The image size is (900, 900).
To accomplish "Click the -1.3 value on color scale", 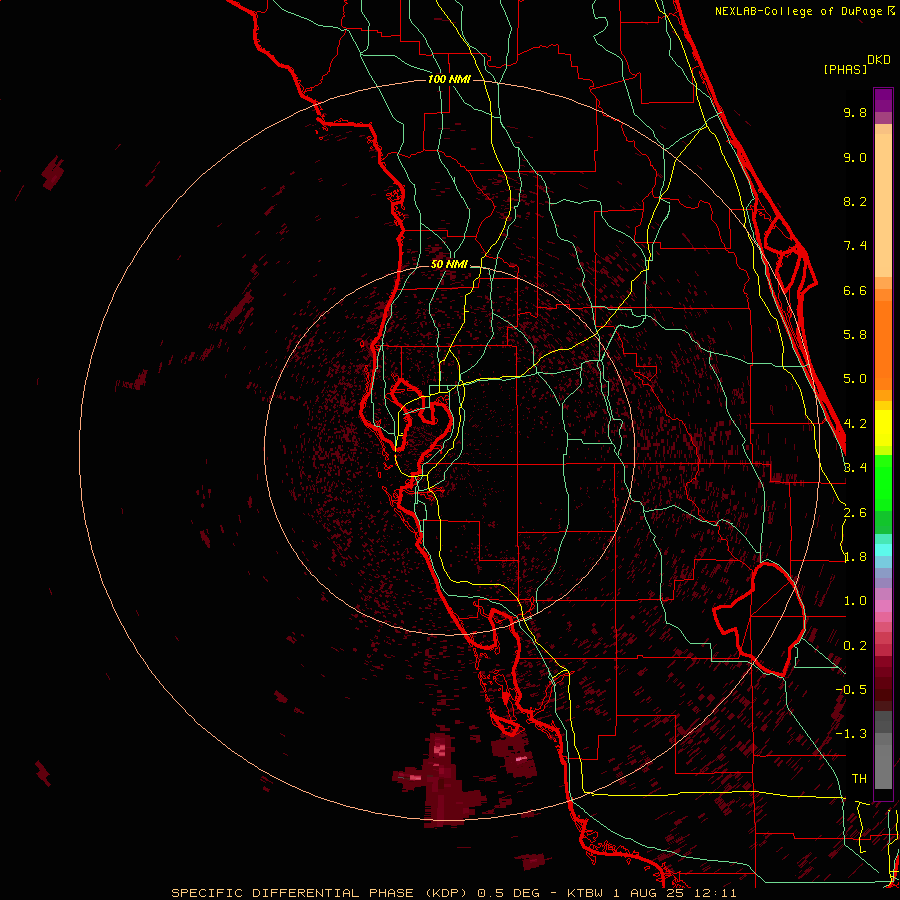I will 851,734.
